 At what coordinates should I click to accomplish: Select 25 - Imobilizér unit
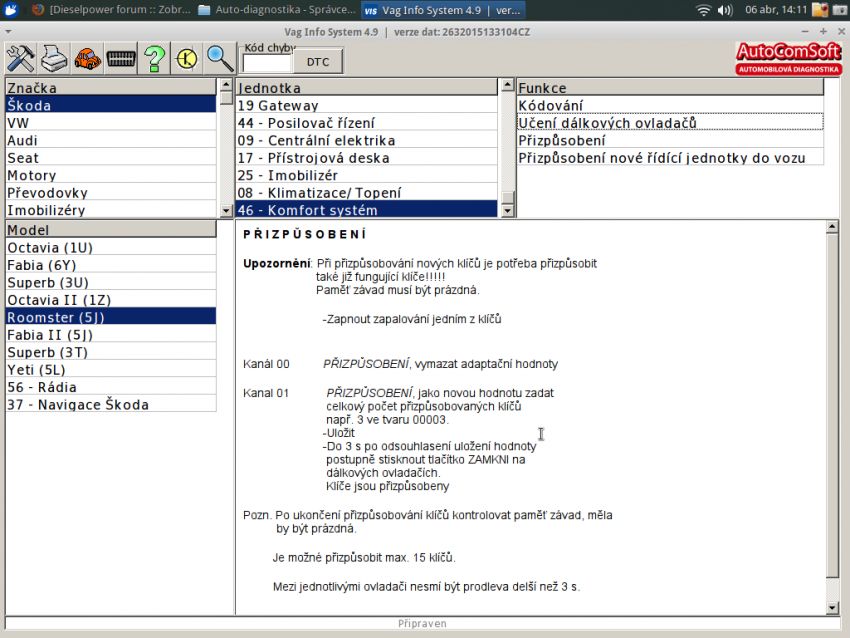point(366,175)
